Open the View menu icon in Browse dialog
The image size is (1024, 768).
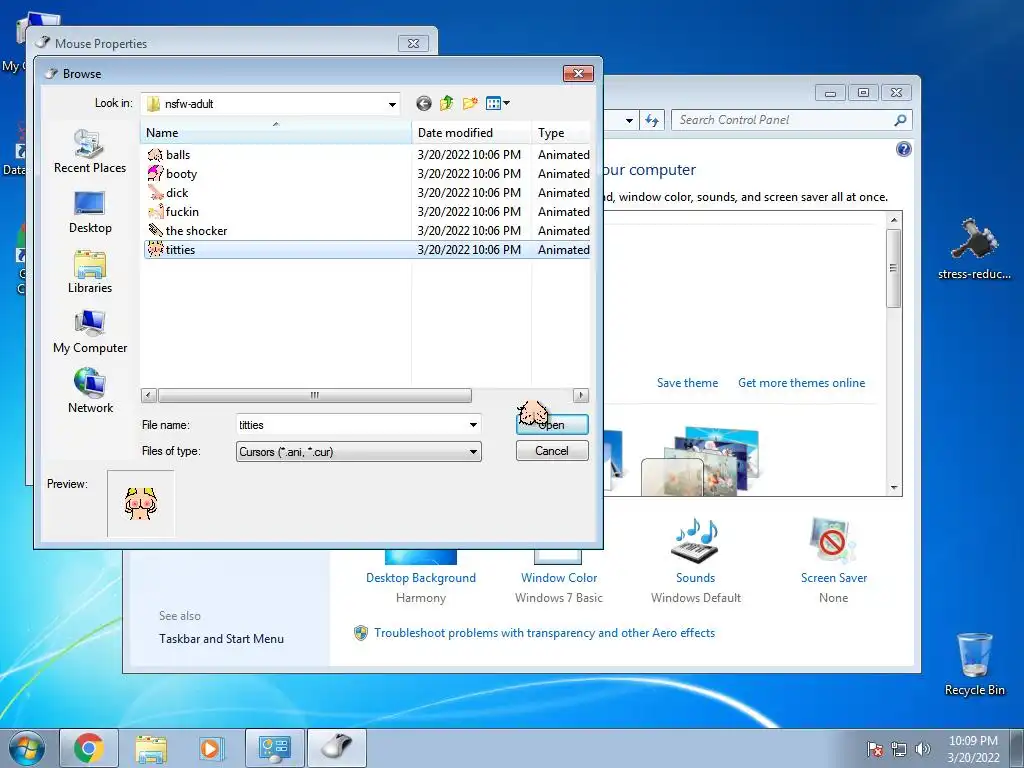tap(498, 103)
